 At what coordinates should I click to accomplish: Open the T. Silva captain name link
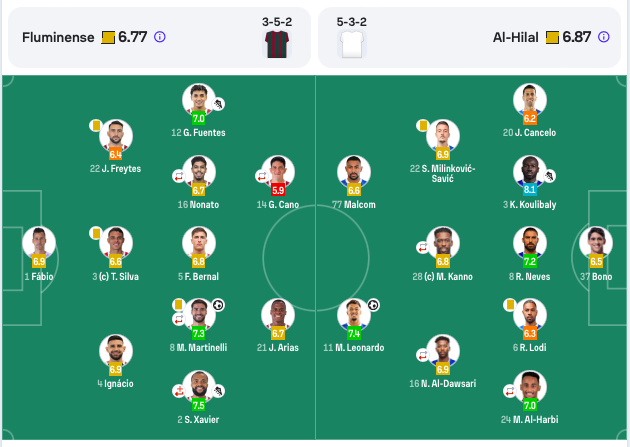point(116,276)
